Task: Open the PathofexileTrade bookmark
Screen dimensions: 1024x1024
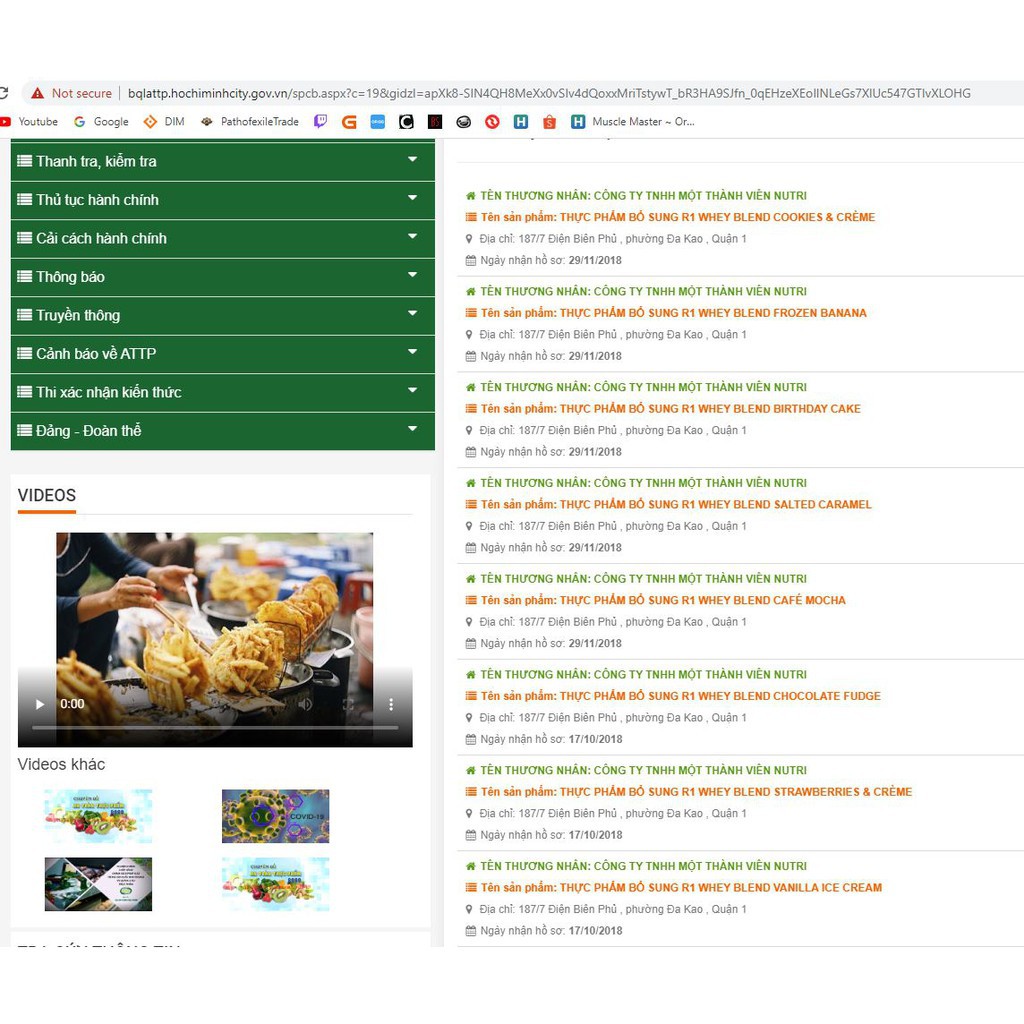Action: tap(249, 121)
